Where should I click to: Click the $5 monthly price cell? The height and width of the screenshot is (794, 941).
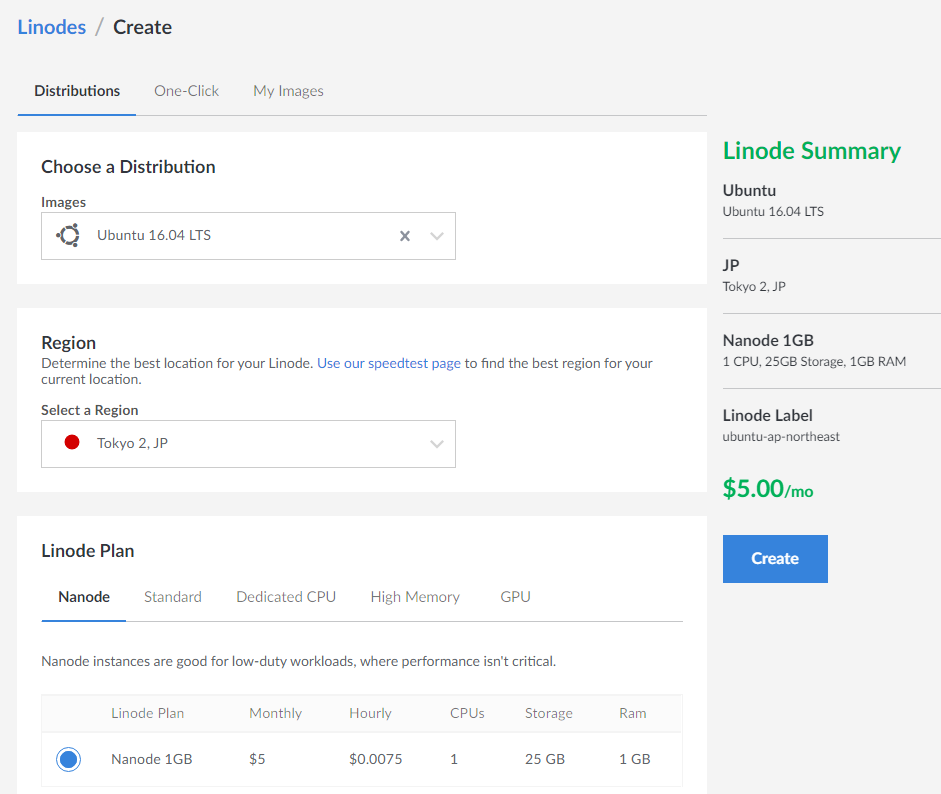(257, 759)
